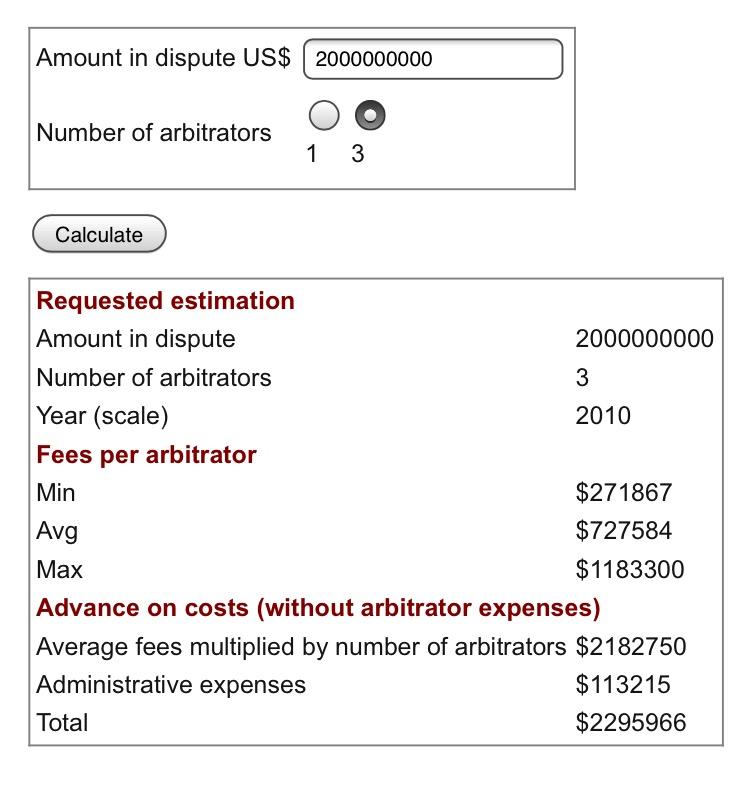753x787 pixels.
Task: Click the Fees per arbitrator heading
Action: (x=146, y=455)
